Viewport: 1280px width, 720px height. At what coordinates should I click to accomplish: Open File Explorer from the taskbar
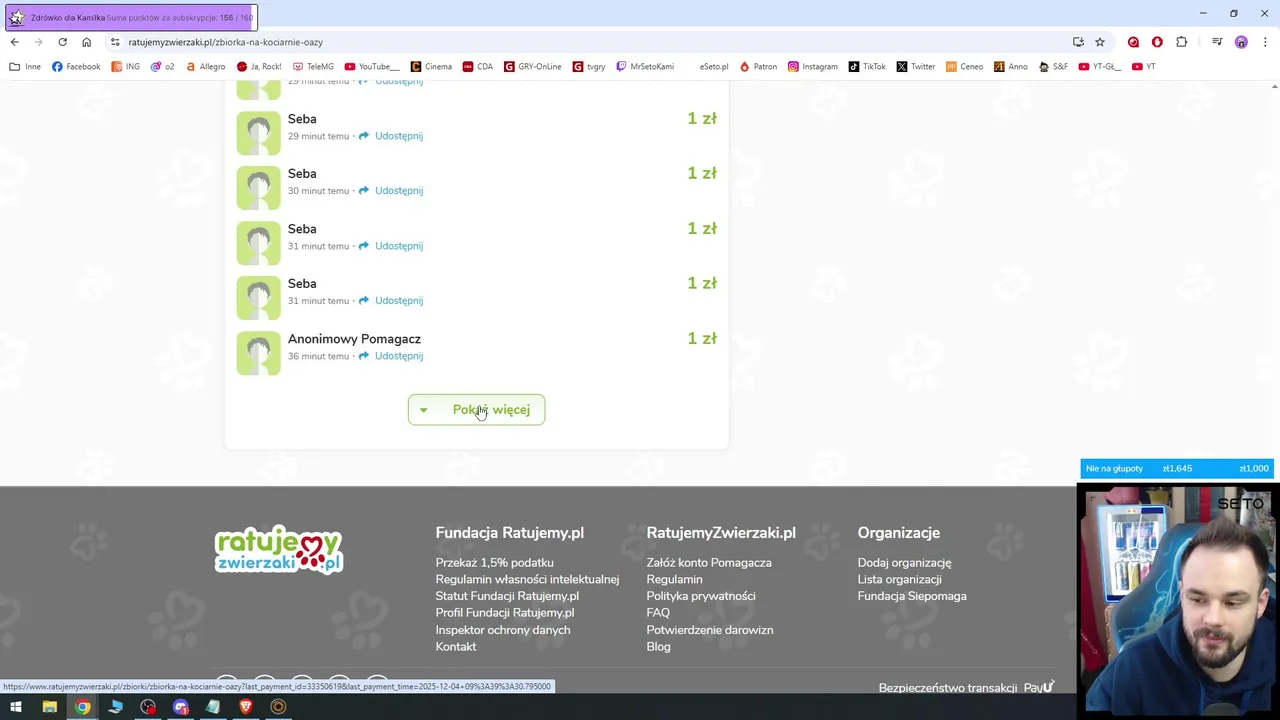(49, 707)
